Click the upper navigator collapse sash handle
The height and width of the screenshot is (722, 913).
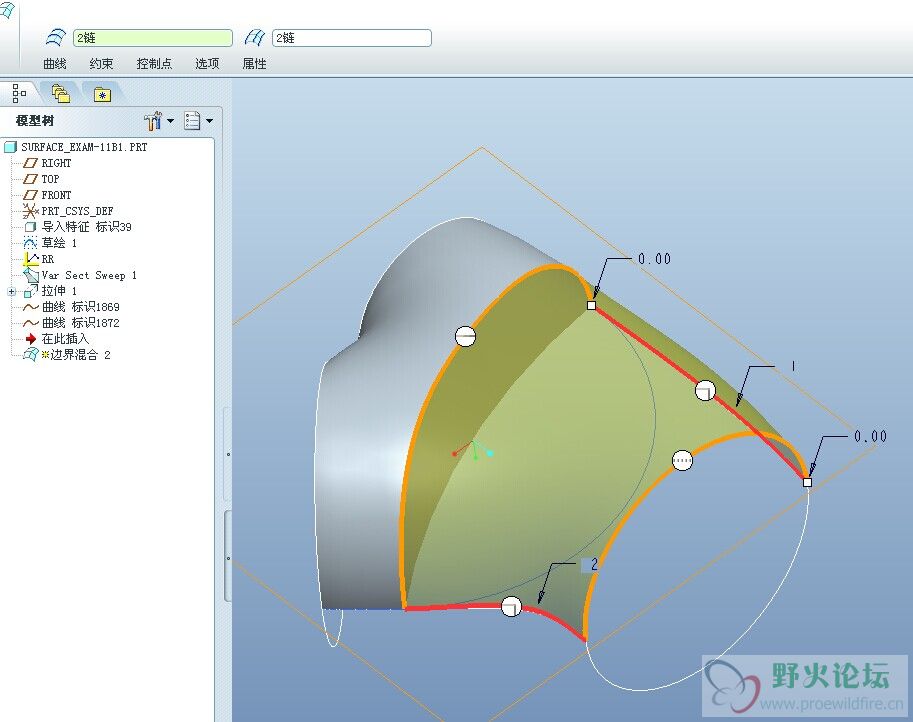[x=228, y=454]
